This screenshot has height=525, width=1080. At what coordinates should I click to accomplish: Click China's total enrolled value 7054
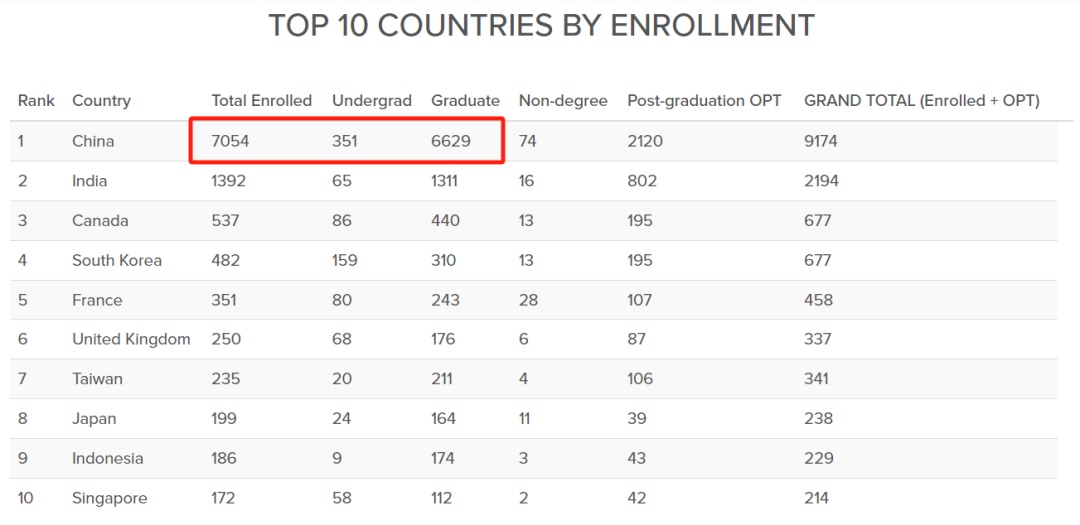coord(230,141)
